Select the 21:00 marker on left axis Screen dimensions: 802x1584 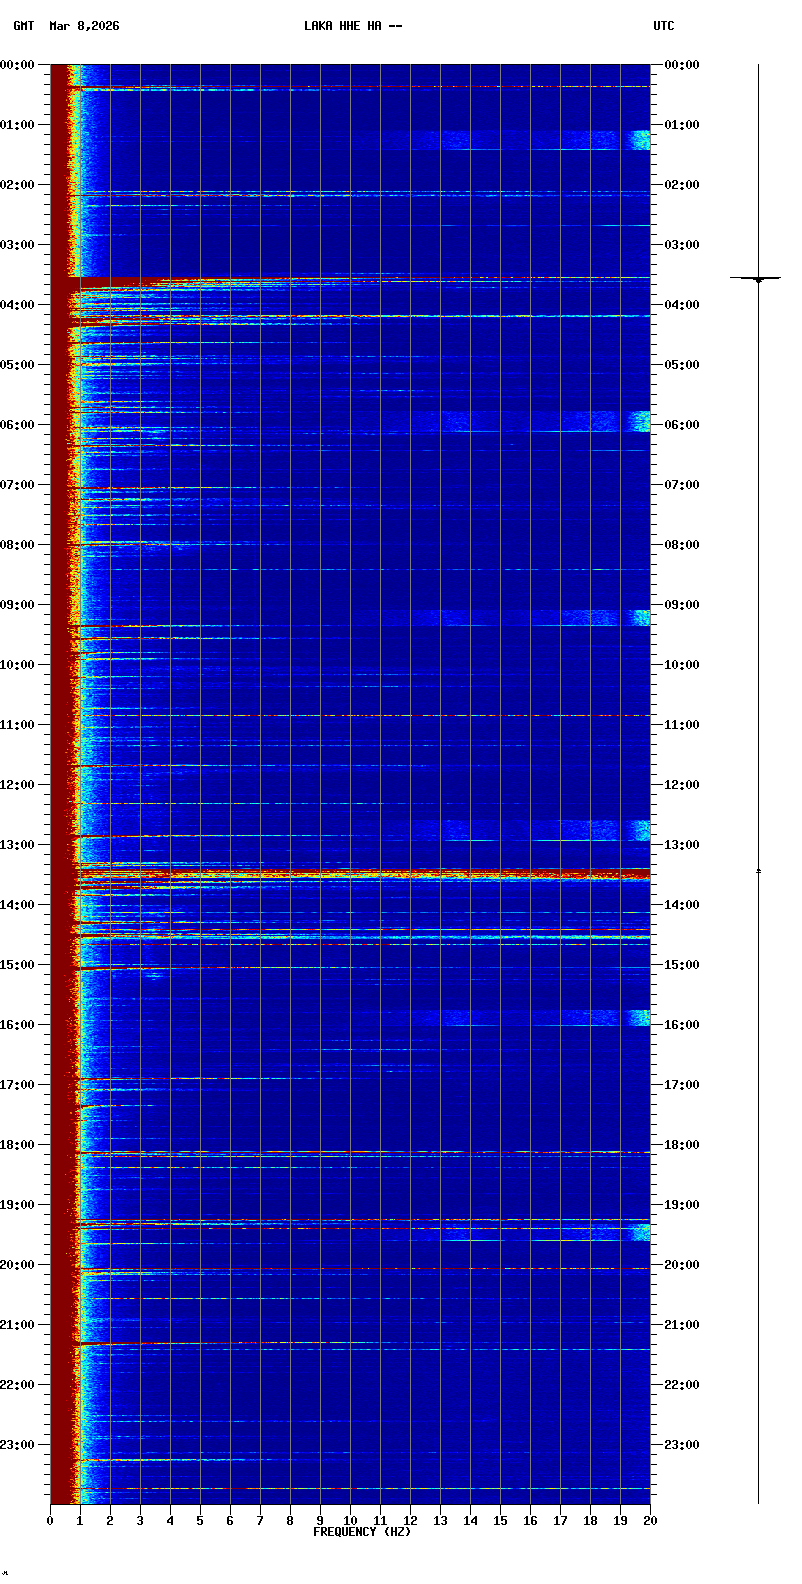pos(19,1325)
